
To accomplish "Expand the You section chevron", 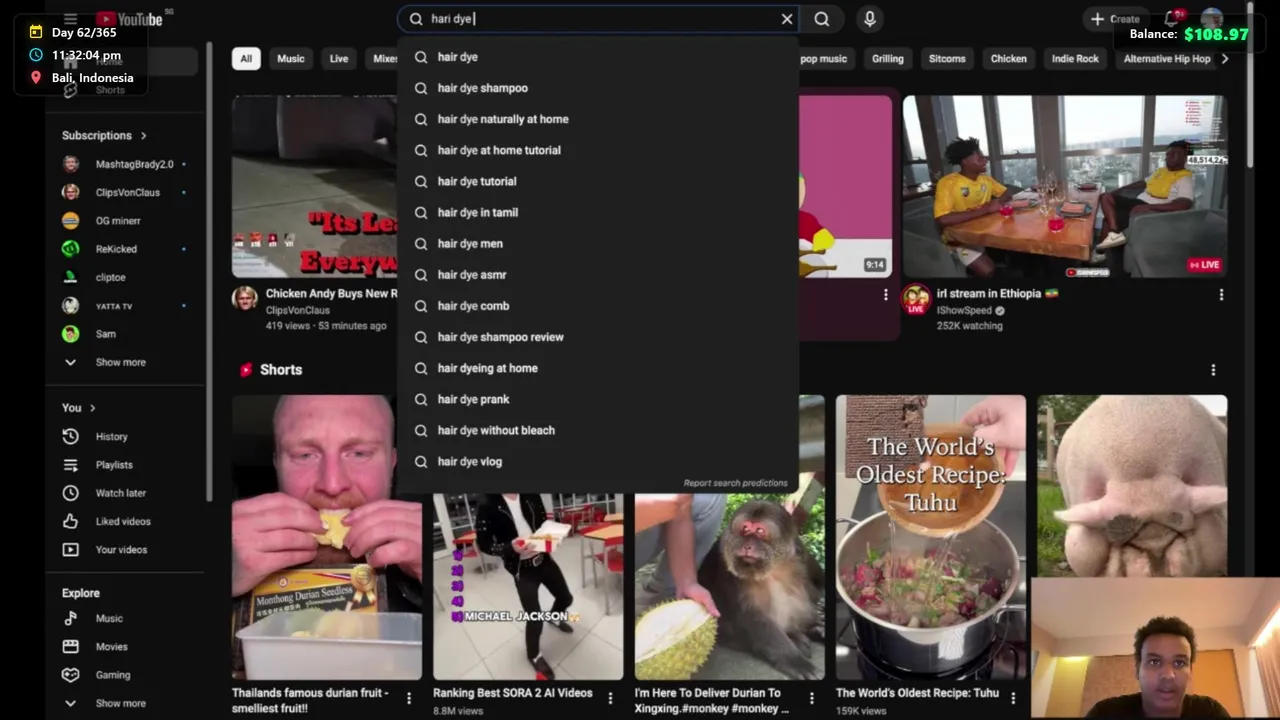I will (92, 408).
